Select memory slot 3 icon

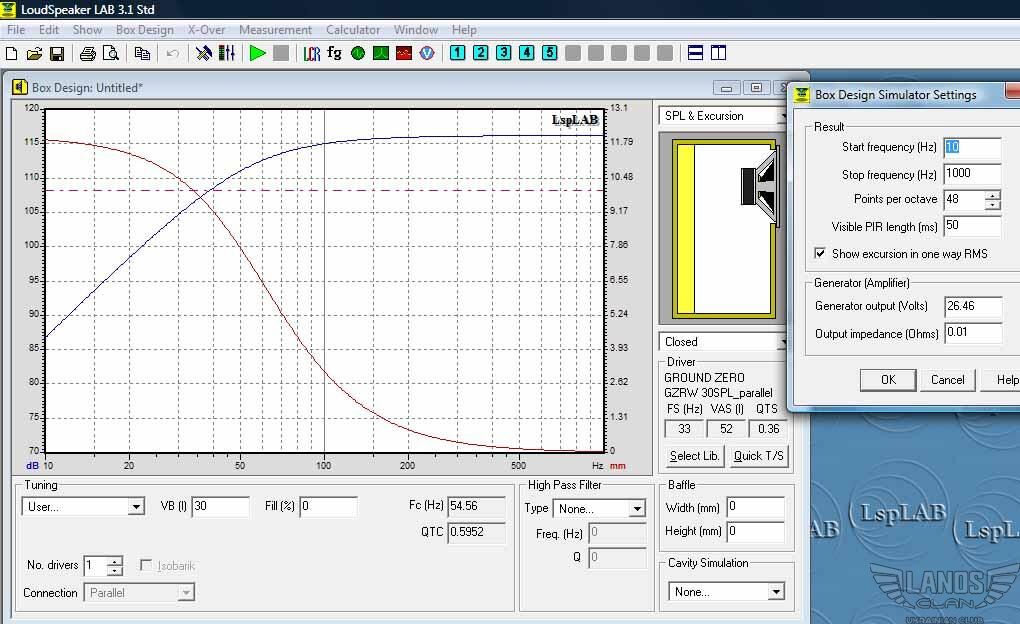(x=503, y=53)
